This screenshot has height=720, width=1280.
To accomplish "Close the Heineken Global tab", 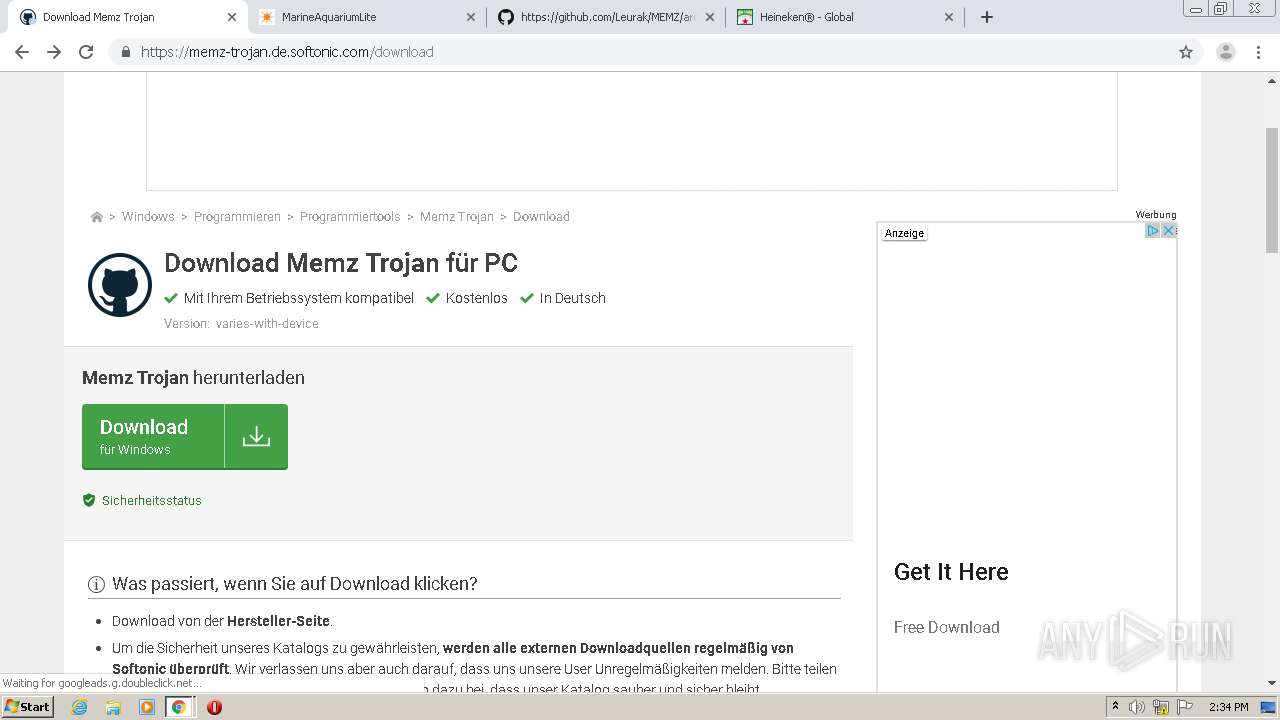I will (x=949, y=17).
